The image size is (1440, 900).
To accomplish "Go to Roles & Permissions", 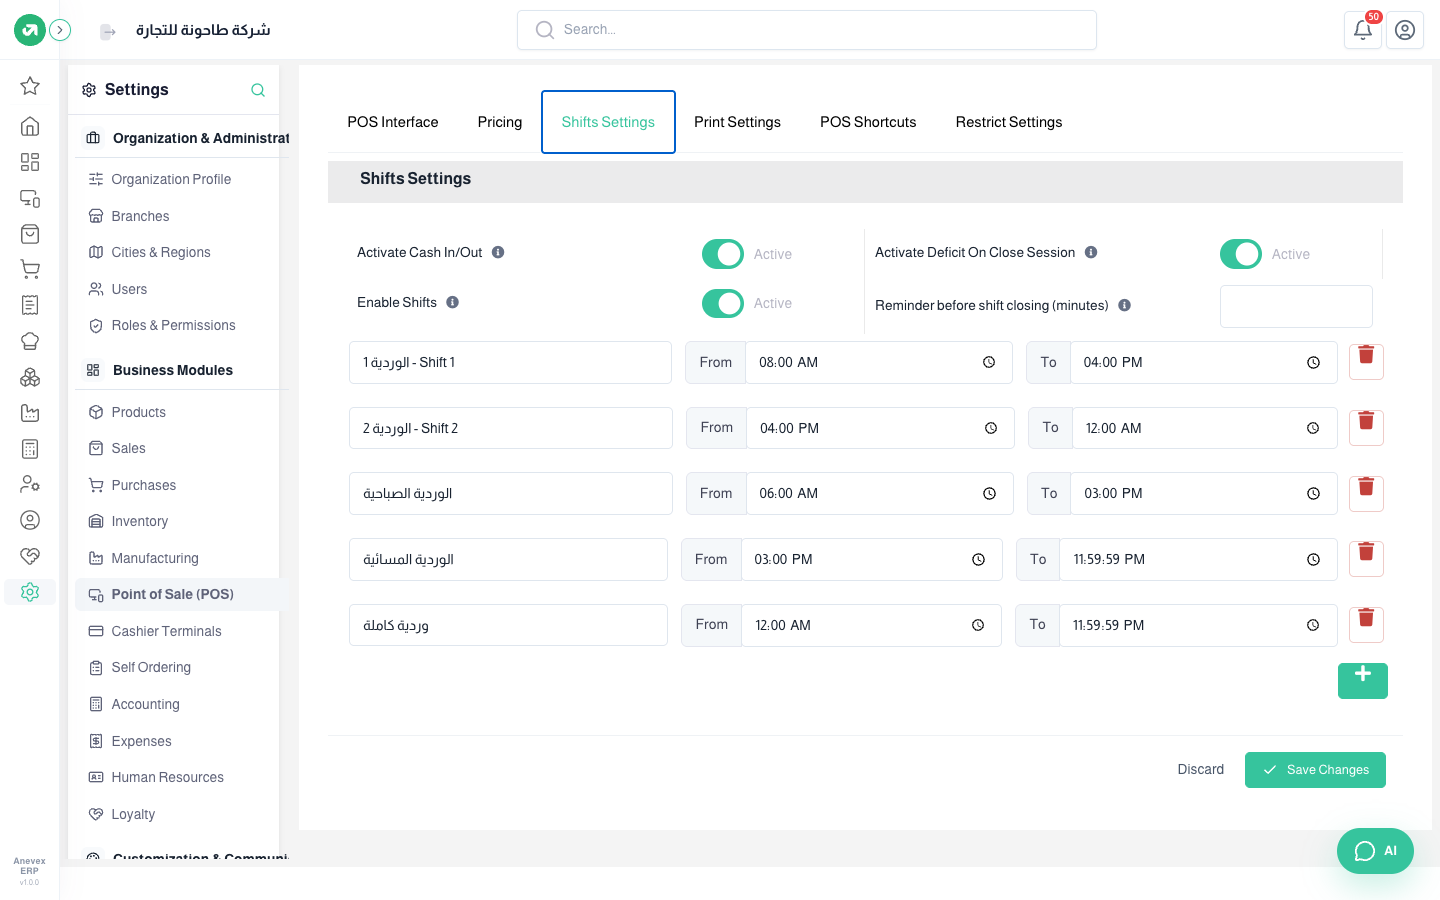I will pos(173,325).
